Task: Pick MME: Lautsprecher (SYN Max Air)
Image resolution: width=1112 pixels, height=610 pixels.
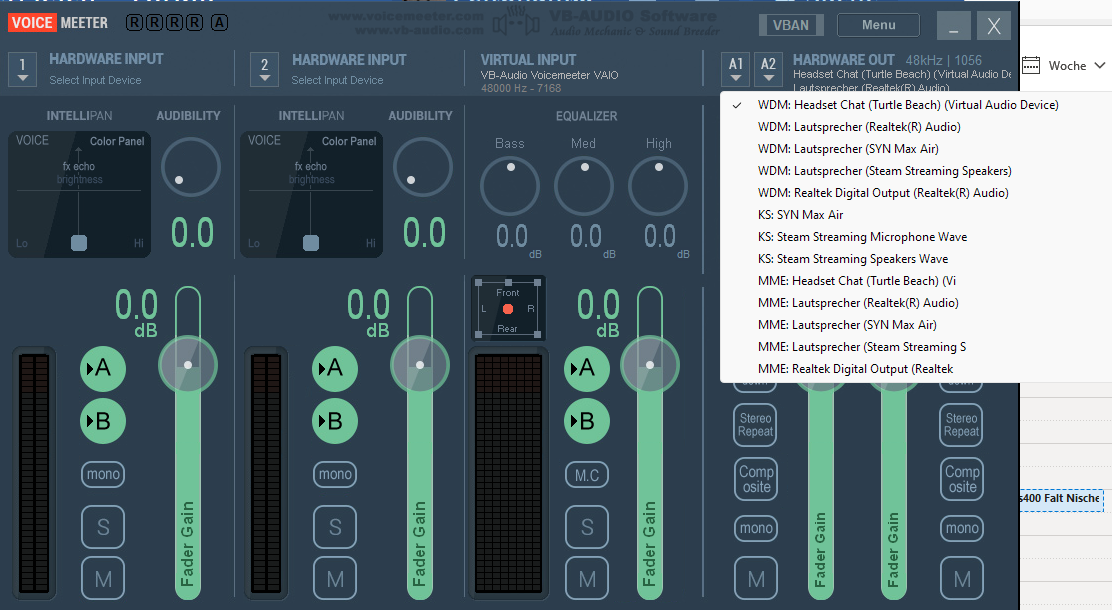Action: (x=847, y=325)
